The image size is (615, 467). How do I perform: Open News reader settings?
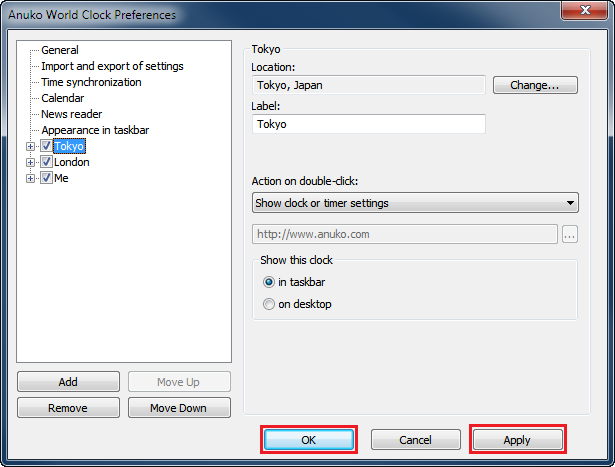pyautogui.click(x=71, y=114)
